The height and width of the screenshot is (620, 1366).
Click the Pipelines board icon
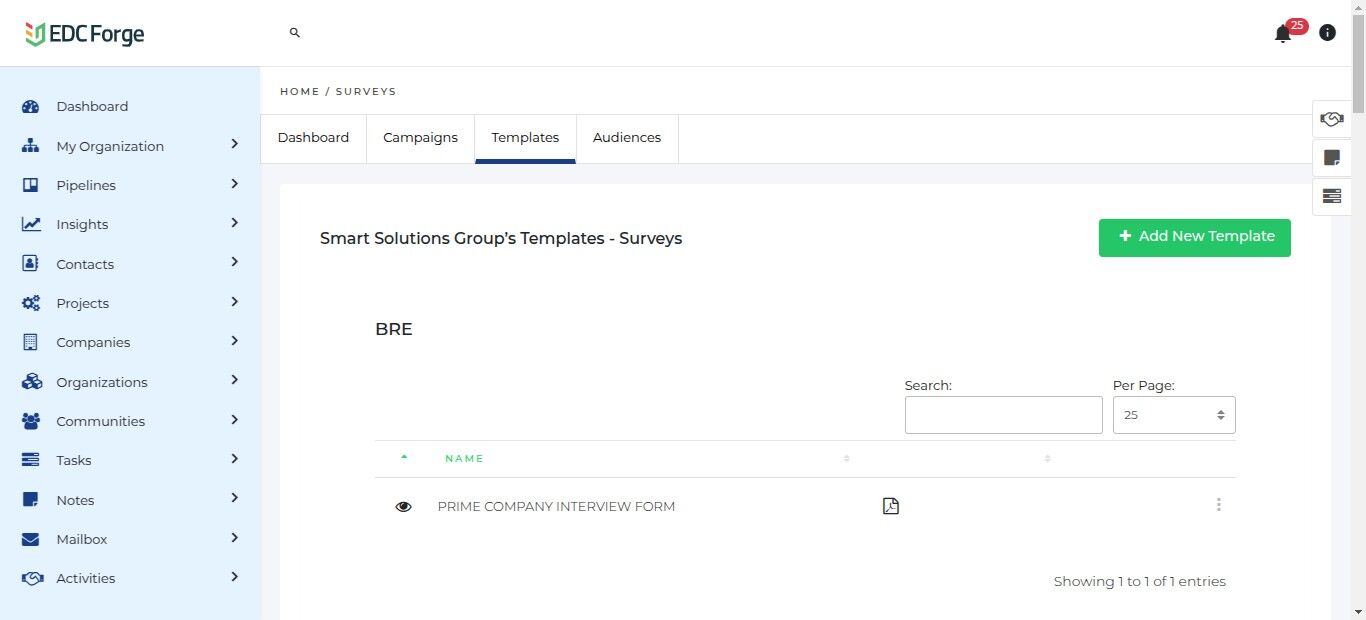[x=31, y=185]
